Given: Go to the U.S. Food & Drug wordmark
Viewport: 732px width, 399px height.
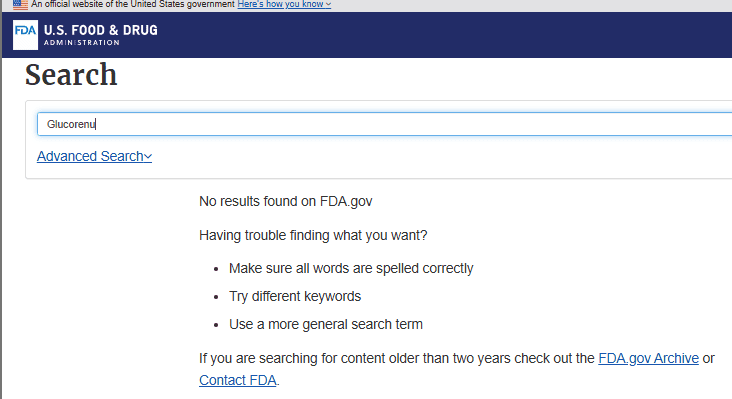Looking at the screenshot, I should [x=101, y=30].
